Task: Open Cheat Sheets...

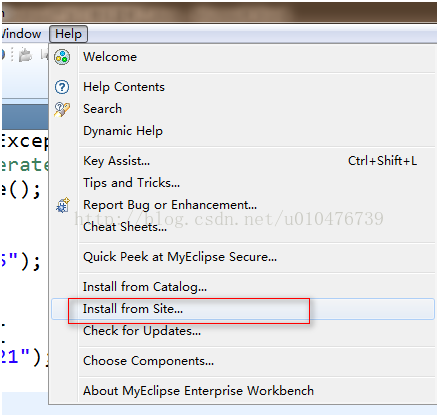Action: (243, 227)
